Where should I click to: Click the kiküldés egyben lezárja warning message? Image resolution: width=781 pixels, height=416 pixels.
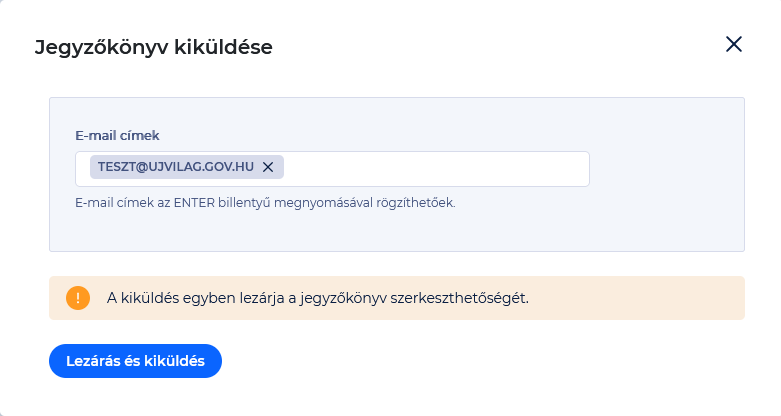pos(318,298)
